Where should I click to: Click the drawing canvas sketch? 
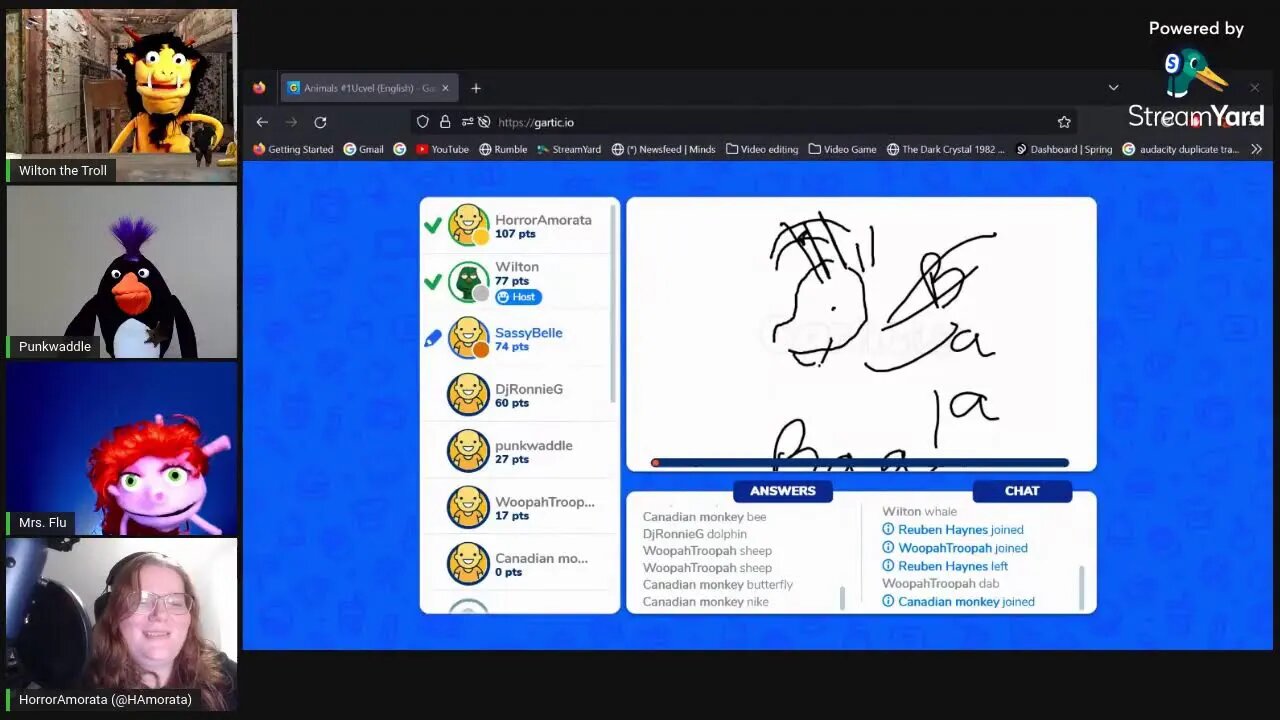[x=861, y=334]
